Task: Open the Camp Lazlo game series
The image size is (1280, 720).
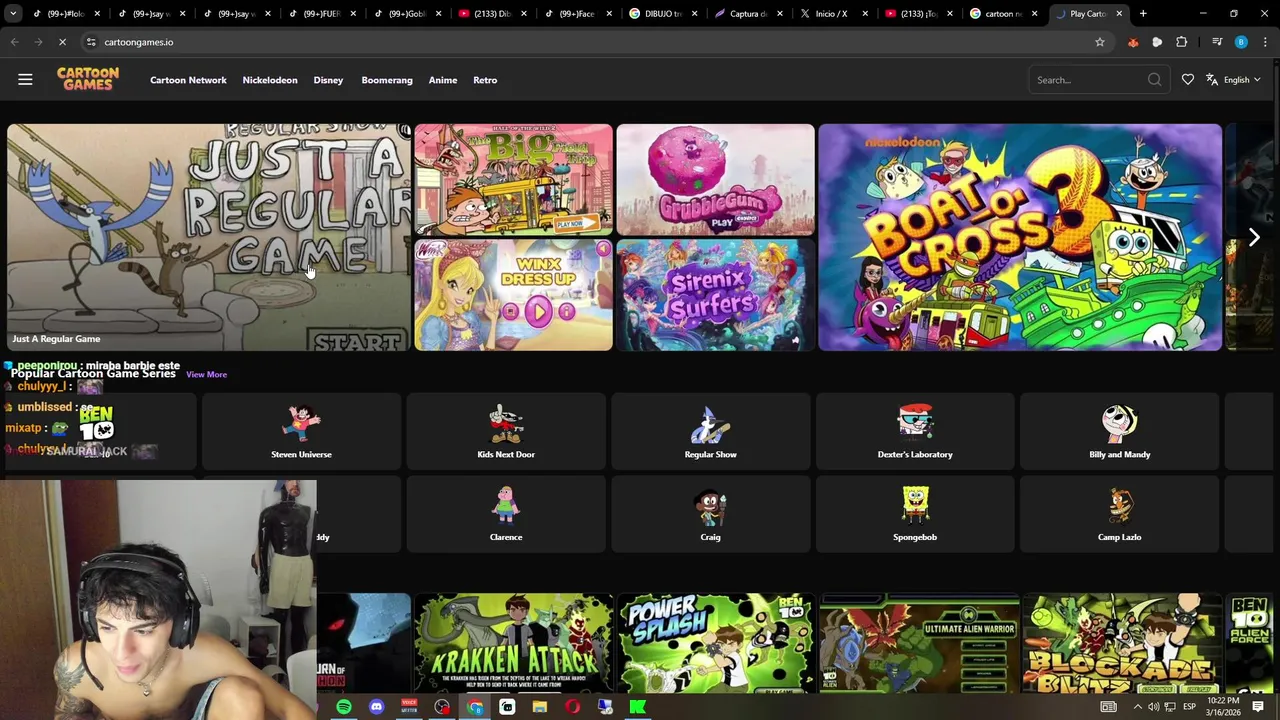Action: [x=1119, y=514]
